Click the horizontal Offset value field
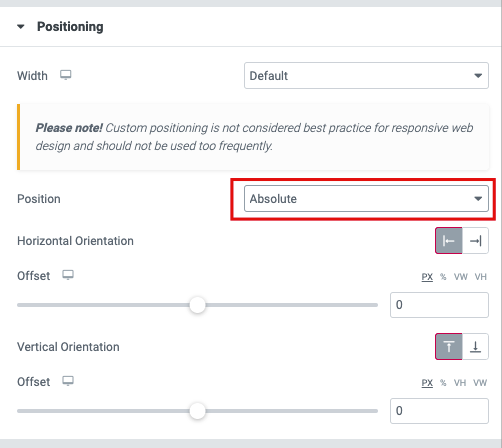Image resolution: width=502 pixels, height=448 pixels. coord(439,305)
